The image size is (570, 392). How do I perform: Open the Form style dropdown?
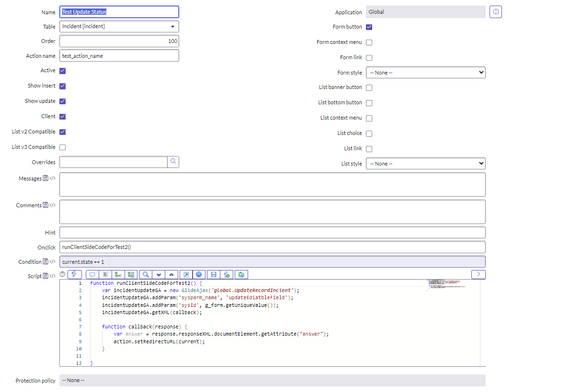pos(426,72)
